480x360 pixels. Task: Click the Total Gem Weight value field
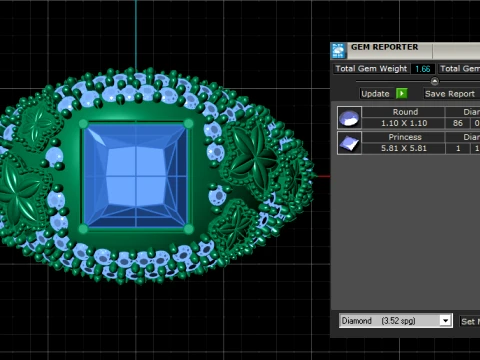[x=423, y=69]
